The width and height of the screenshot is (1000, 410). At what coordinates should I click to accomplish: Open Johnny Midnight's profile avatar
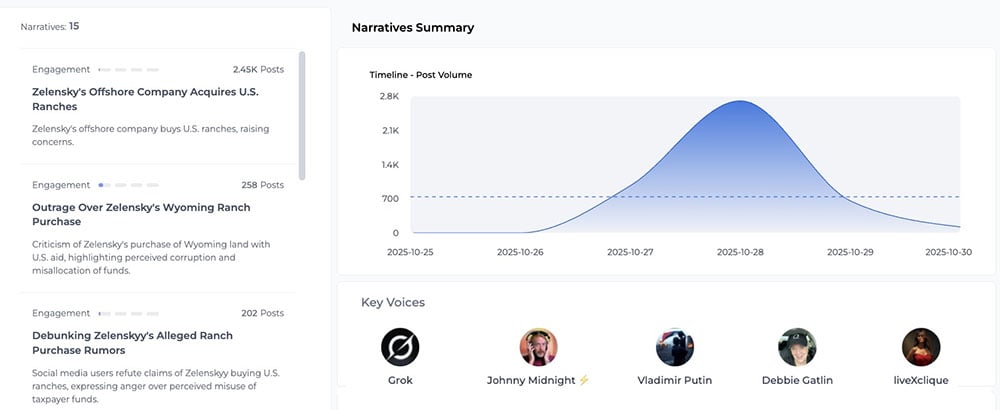[538, 347]
